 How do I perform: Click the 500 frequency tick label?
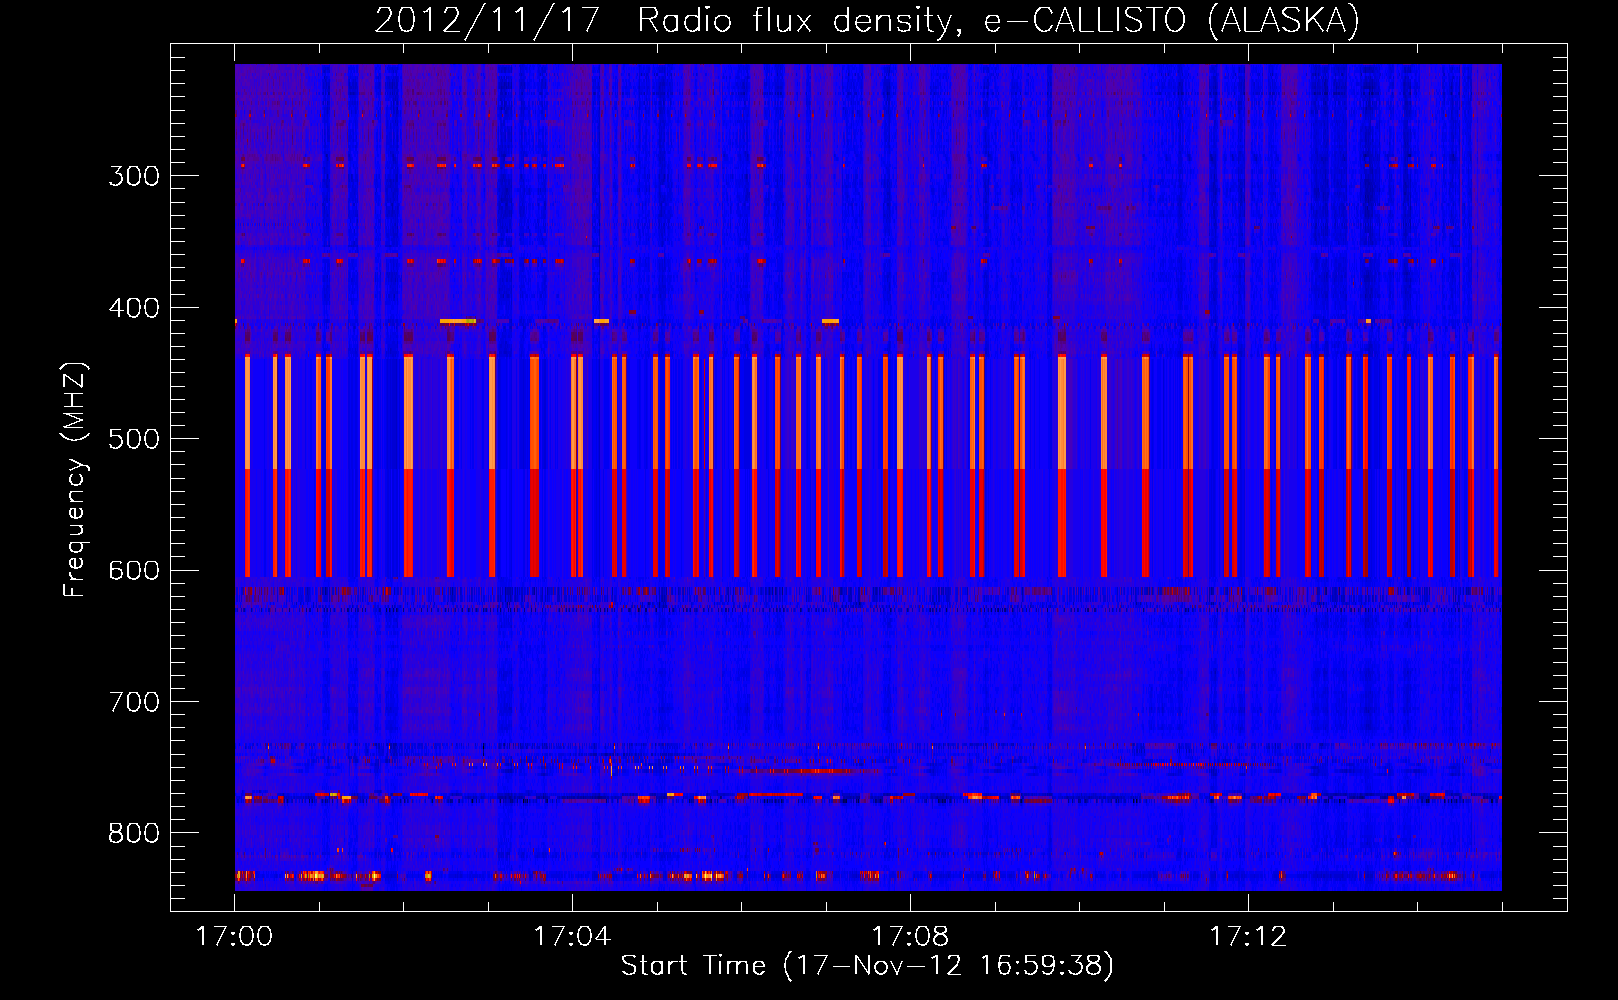(134, 439)
